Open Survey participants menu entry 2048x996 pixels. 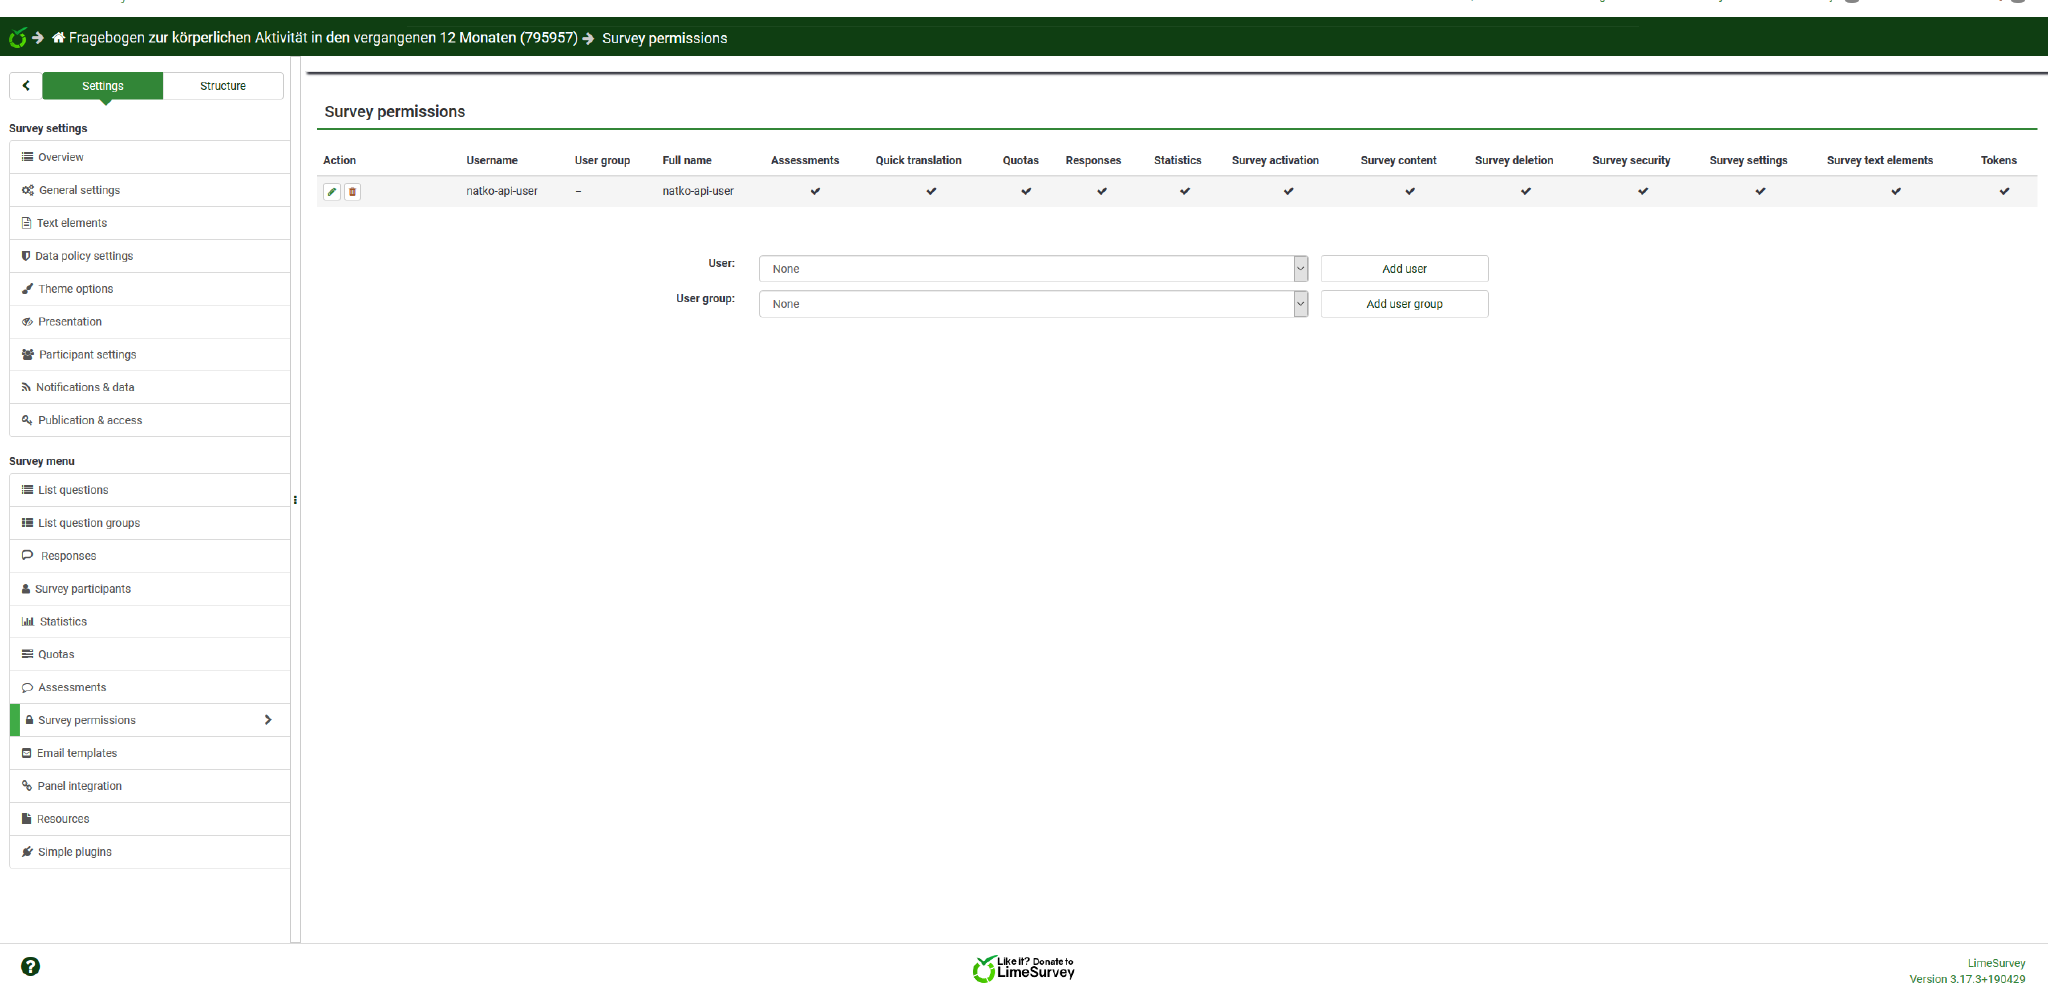pos(83,589)
